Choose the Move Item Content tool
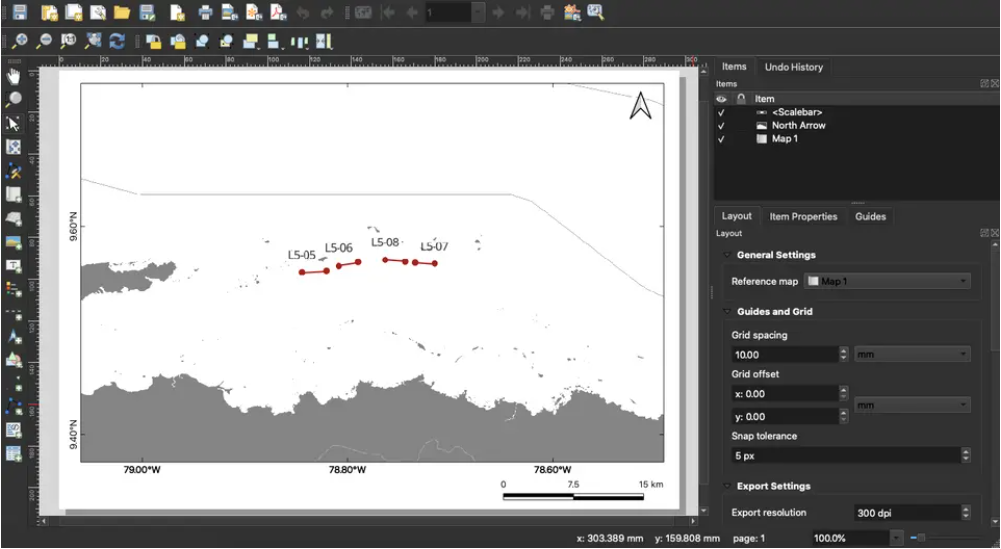This screenshot has width=1001, height=549. (13, 147)
